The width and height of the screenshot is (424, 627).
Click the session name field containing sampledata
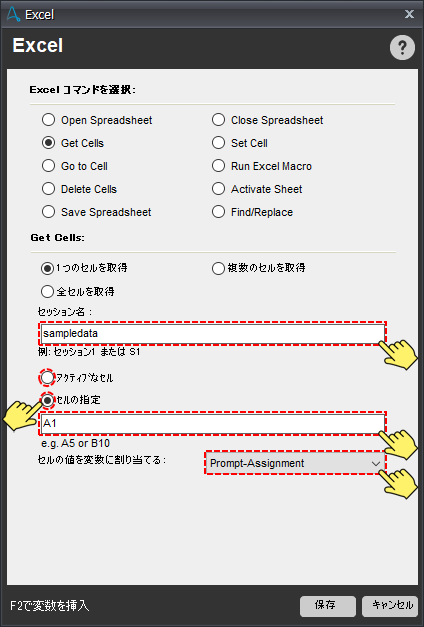click(x=212, y=333)
